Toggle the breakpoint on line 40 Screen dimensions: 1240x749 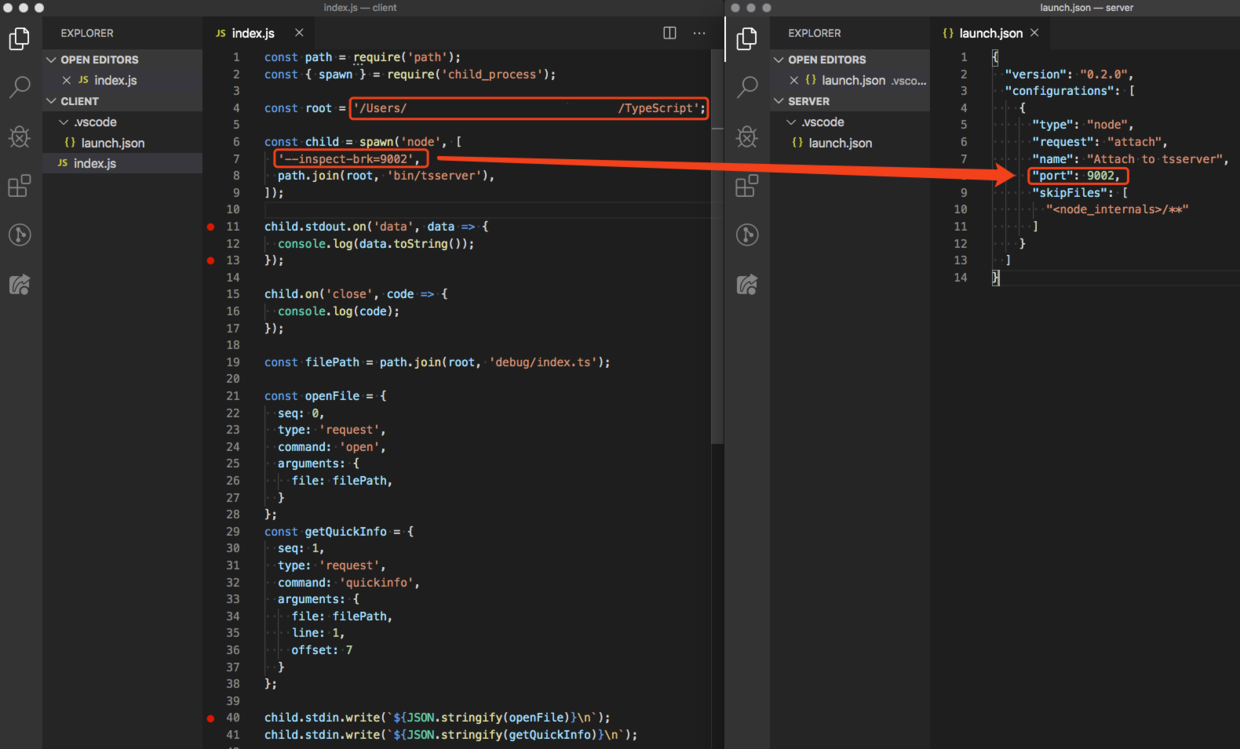tap(210, 717)
